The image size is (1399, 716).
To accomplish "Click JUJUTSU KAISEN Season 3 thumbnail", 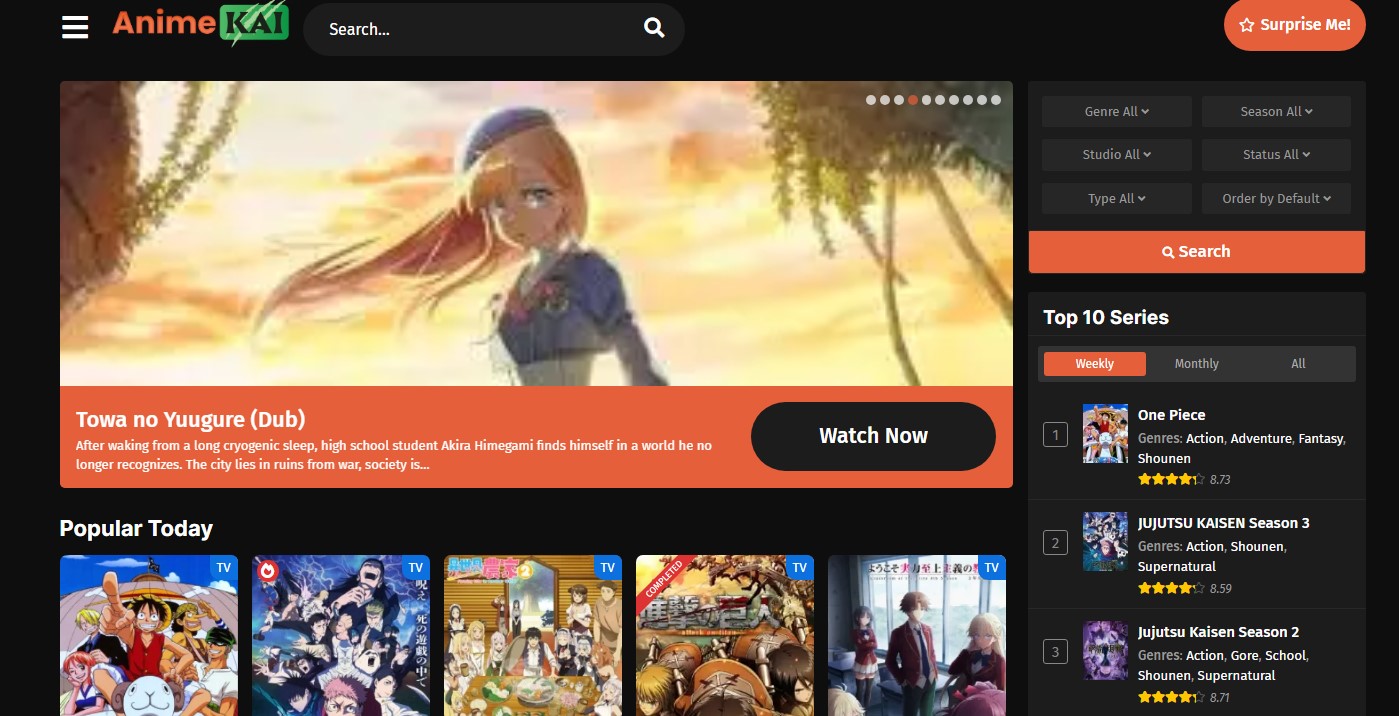I will point(1105,542).
